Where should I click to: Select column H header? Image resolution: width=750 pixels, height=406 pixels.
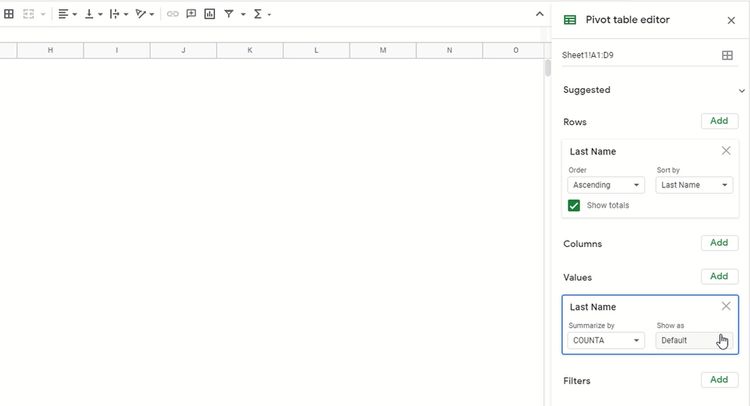[50, 50]
